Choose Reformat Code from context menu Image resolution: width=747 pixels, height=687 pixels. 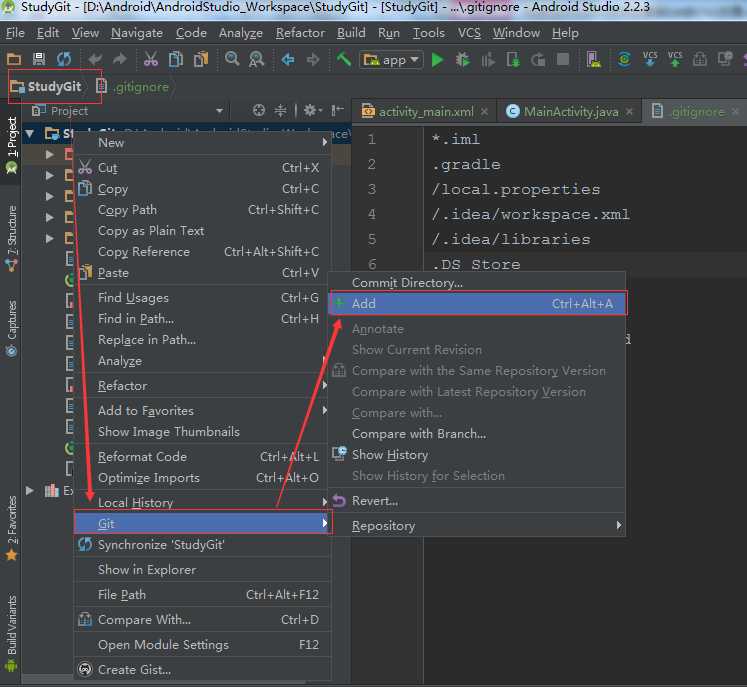click(202, 456)
